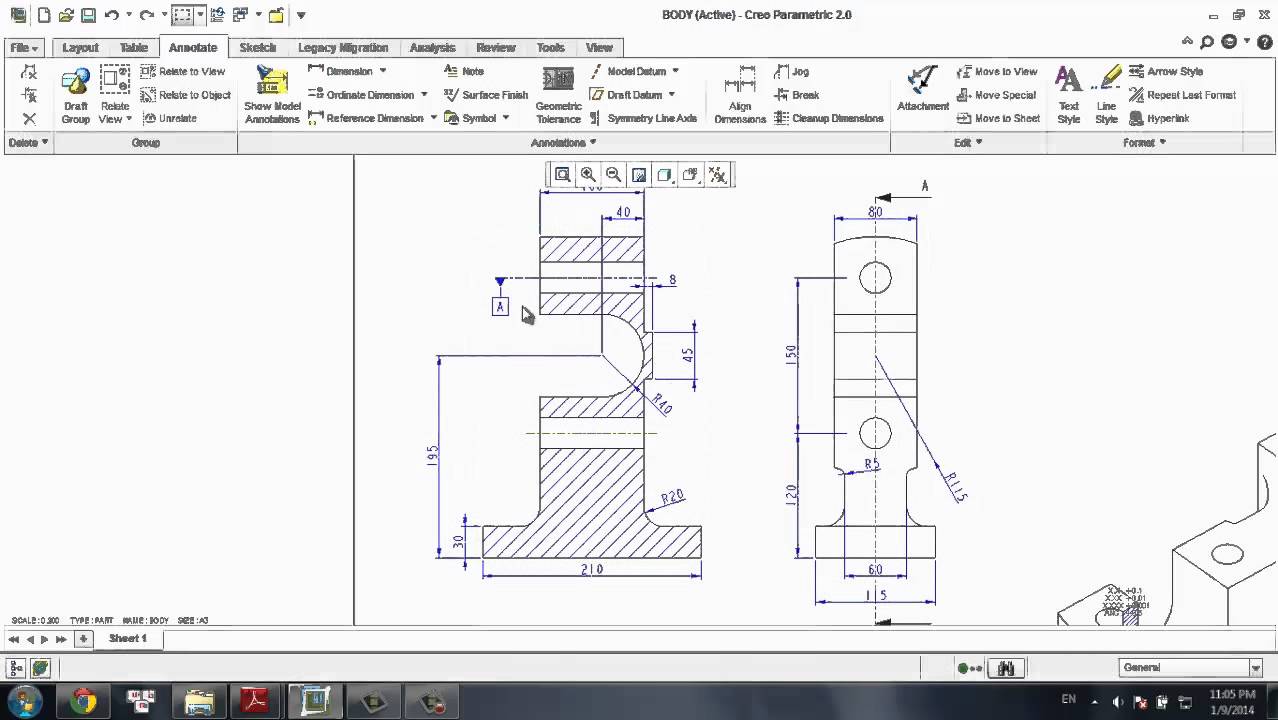Viewport: 1278px width, 720px height.
Task: Switch to the Review tab
Action: [x=496, y=47]
